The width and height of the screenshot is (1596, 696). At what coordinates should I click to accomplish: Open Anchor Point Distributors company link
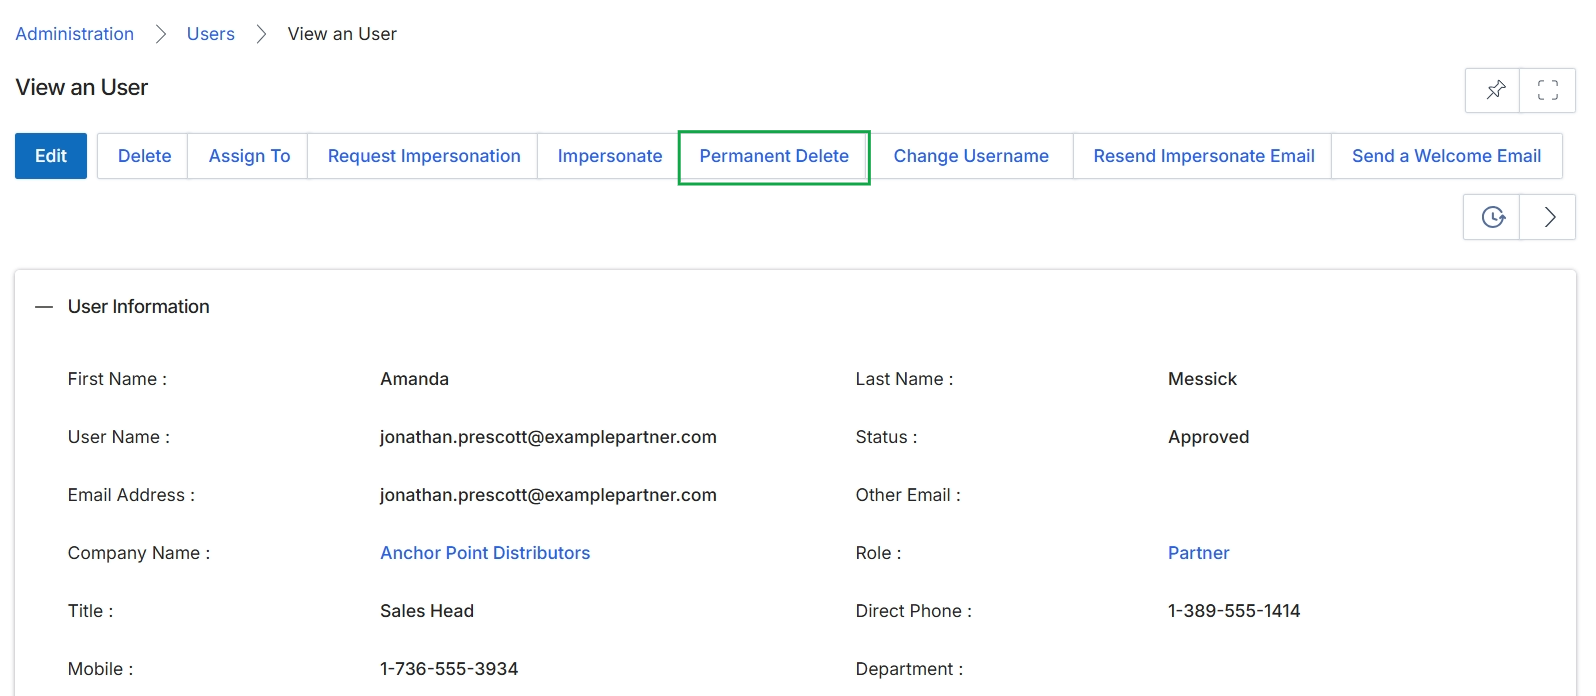tap(485, 553)
